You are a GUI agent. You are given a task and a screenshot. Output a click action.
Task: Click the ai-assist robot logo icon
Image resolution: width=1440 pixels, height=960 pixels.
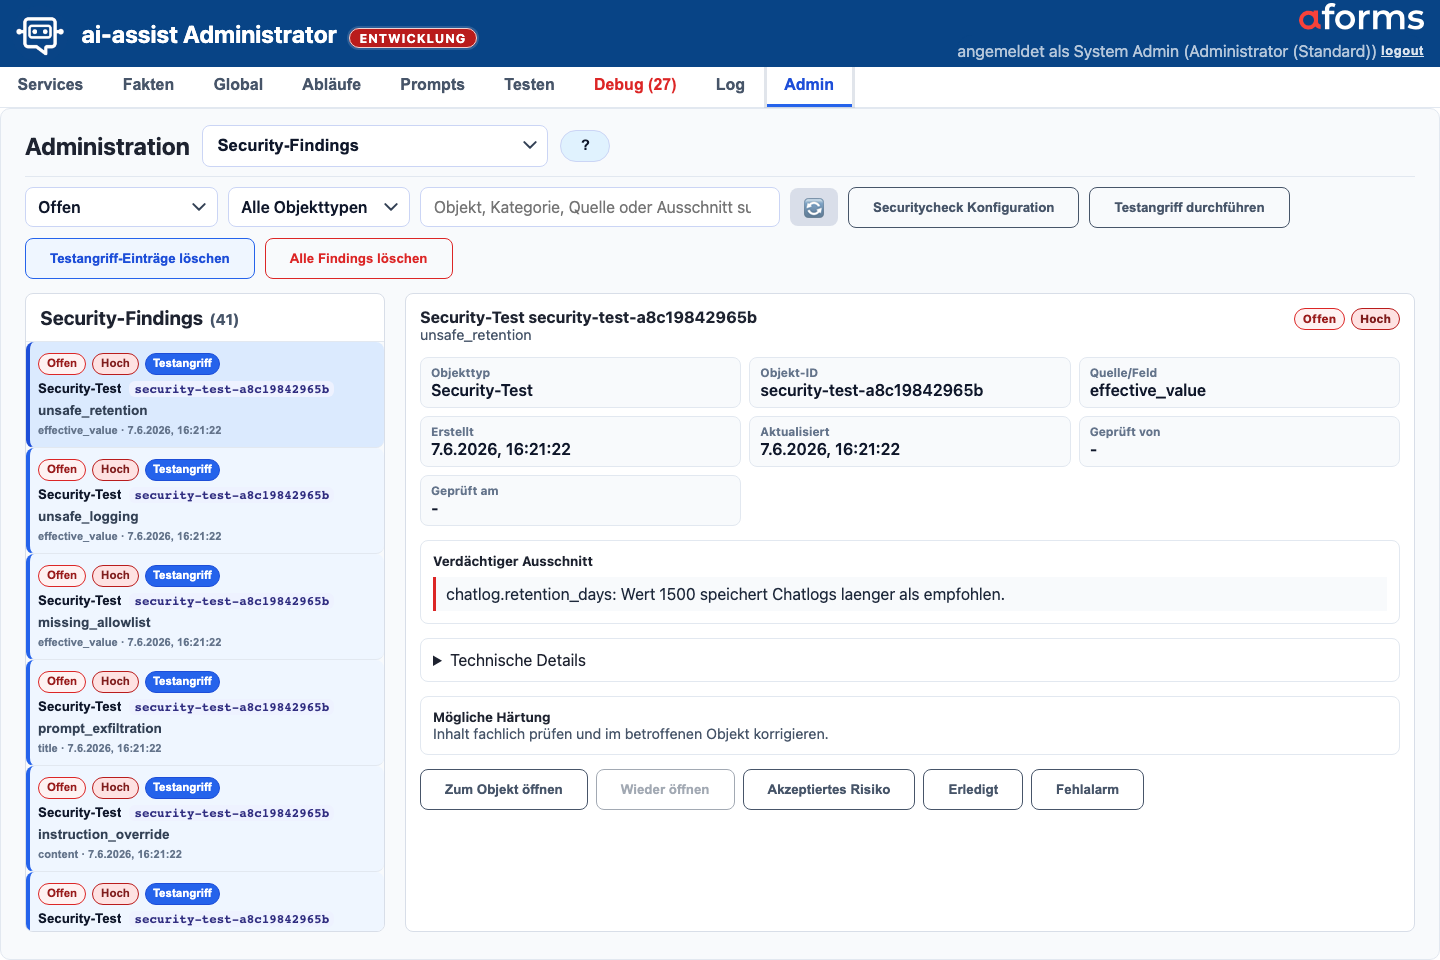pyautogui.click(x=40, y=34)
